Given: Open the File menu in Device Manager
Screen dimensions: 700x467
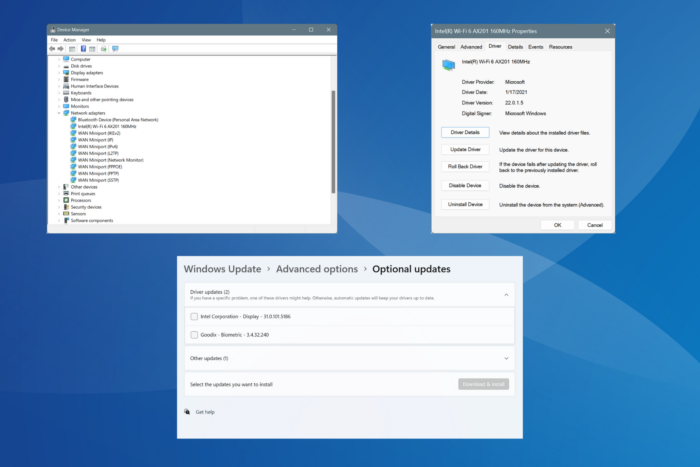Looking at the screenshot, I should [54, 40].
